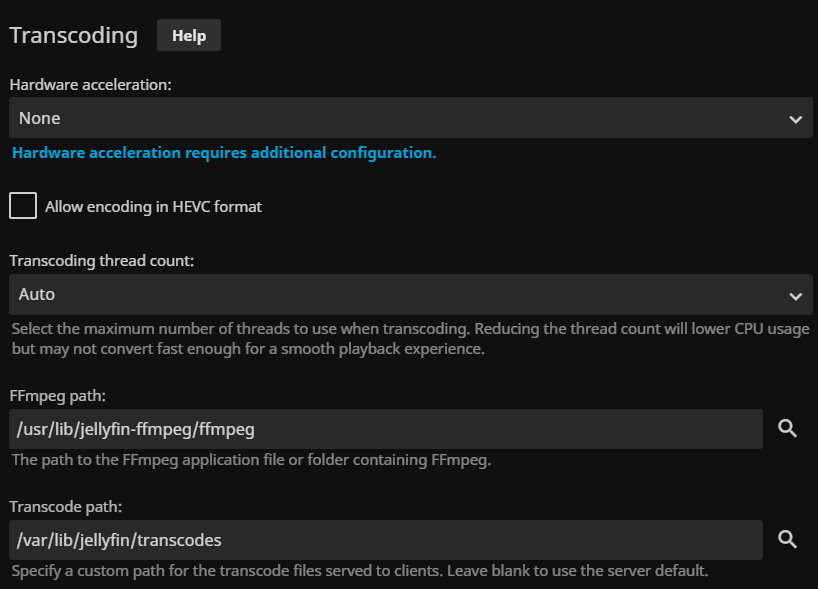The image size is (818, 589).
Task: Click the FFmpeg application file description text
Action: click(251, 461)
